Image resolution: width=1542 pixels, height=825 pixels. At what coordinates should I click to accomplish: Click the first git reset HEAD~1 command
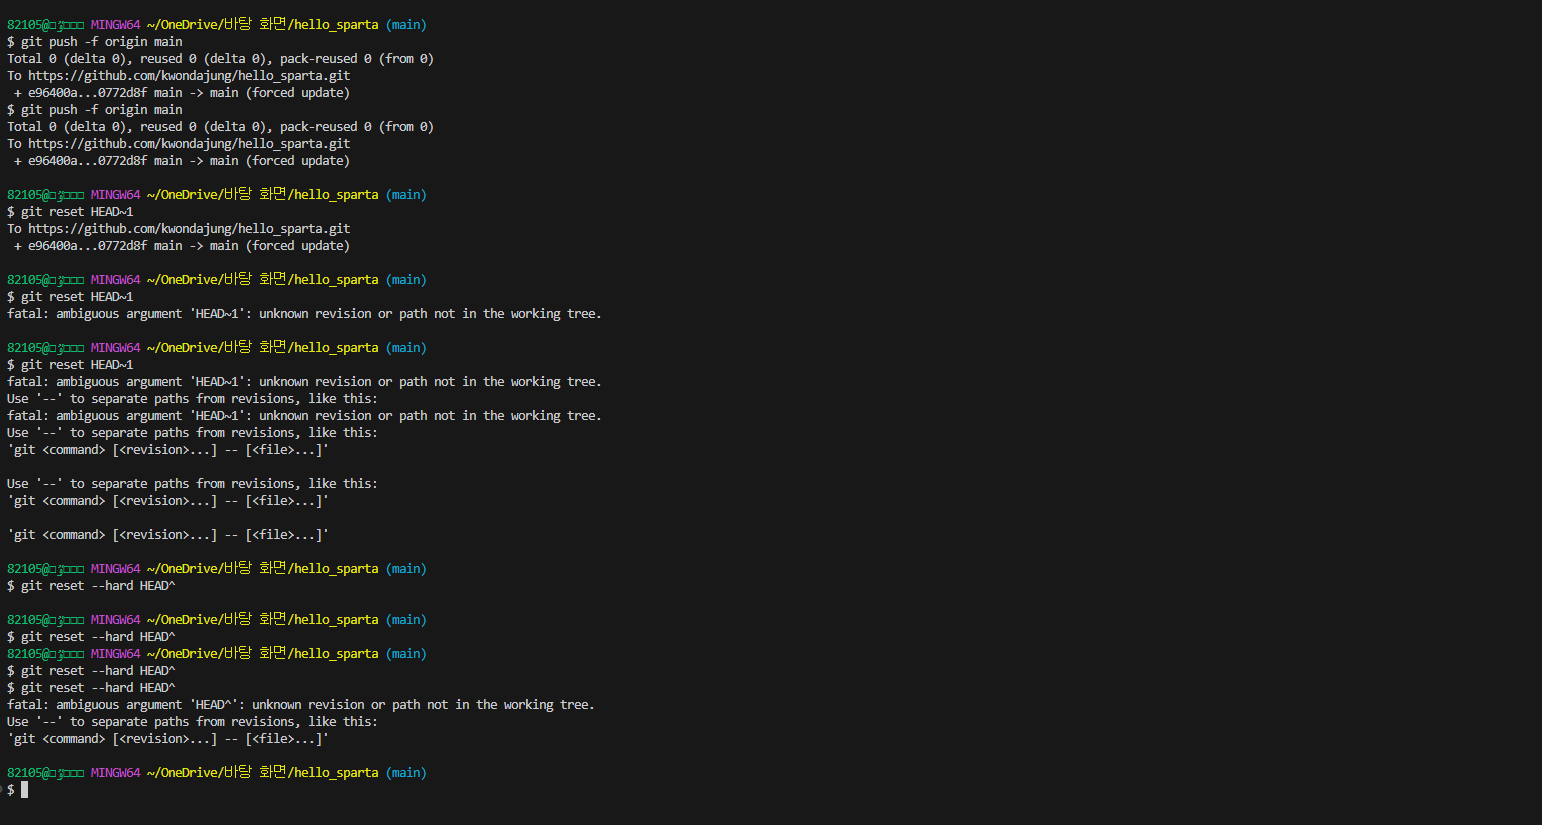[x=77, y=212]
